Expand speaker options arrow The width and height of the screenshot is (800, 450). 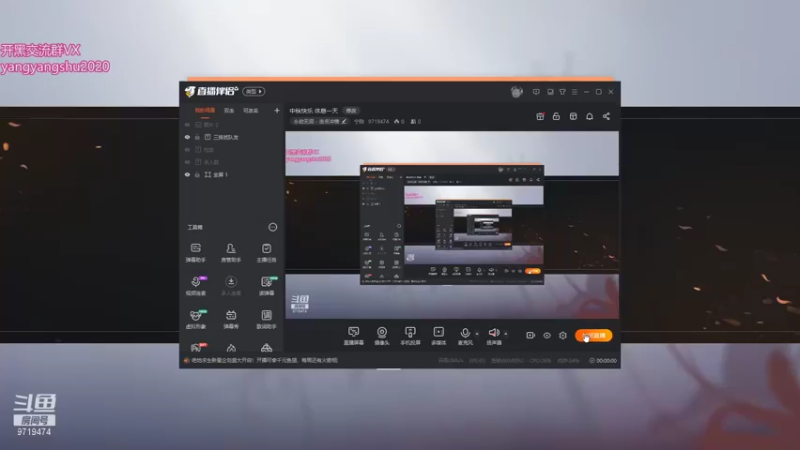coord(506,334)
